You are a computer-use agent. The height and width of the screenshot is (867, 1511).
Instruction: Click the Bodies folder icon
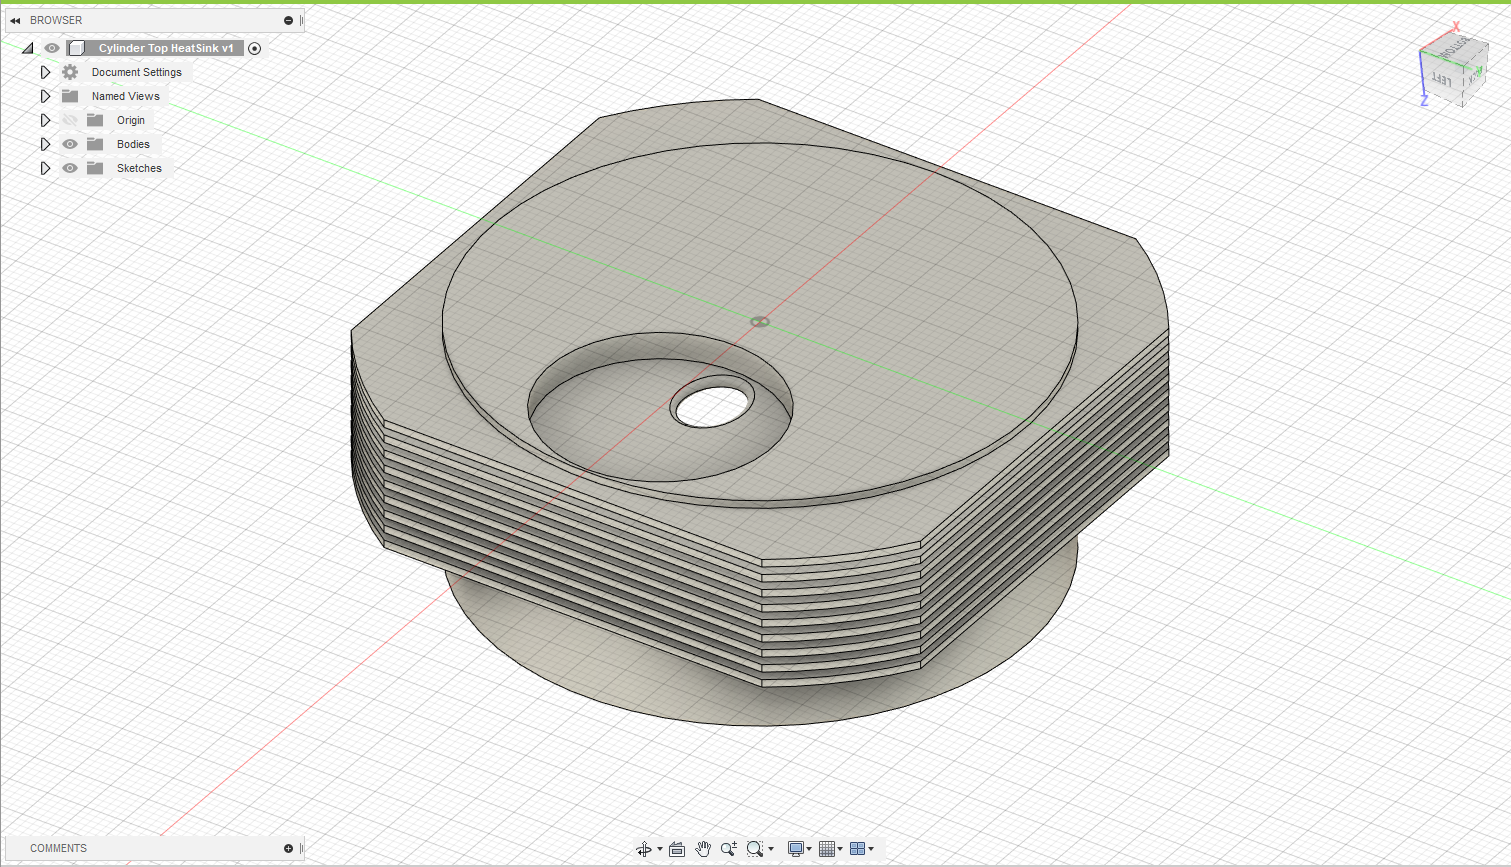pos(95,144)
